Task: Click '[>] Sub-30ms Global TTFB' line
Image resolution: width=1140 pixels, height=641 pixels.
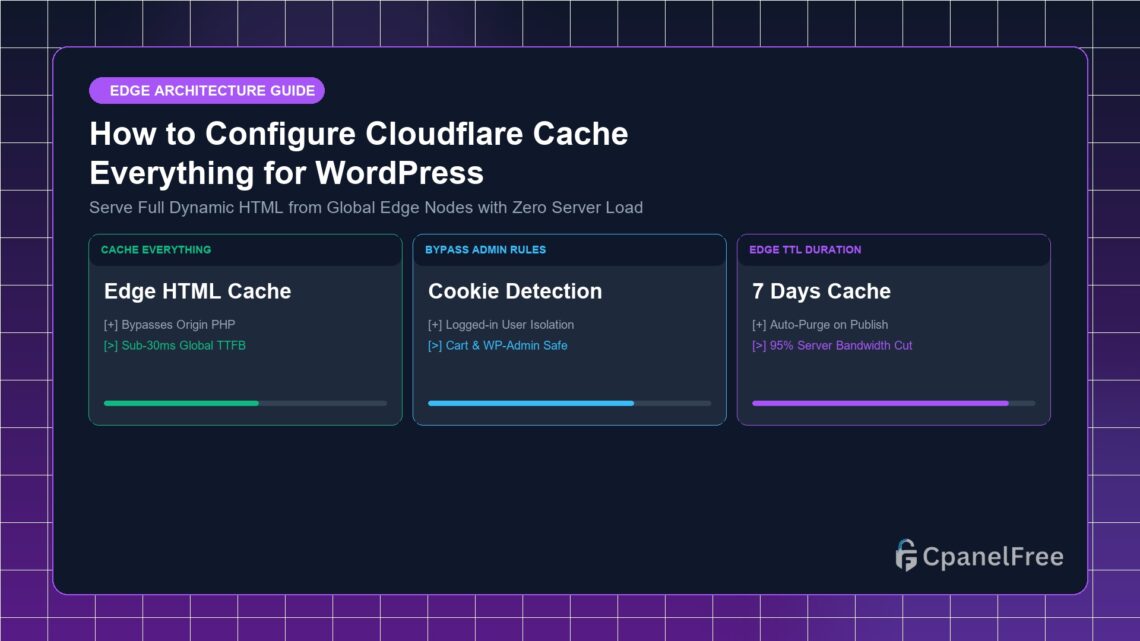Action: click(x=174, y=346)
